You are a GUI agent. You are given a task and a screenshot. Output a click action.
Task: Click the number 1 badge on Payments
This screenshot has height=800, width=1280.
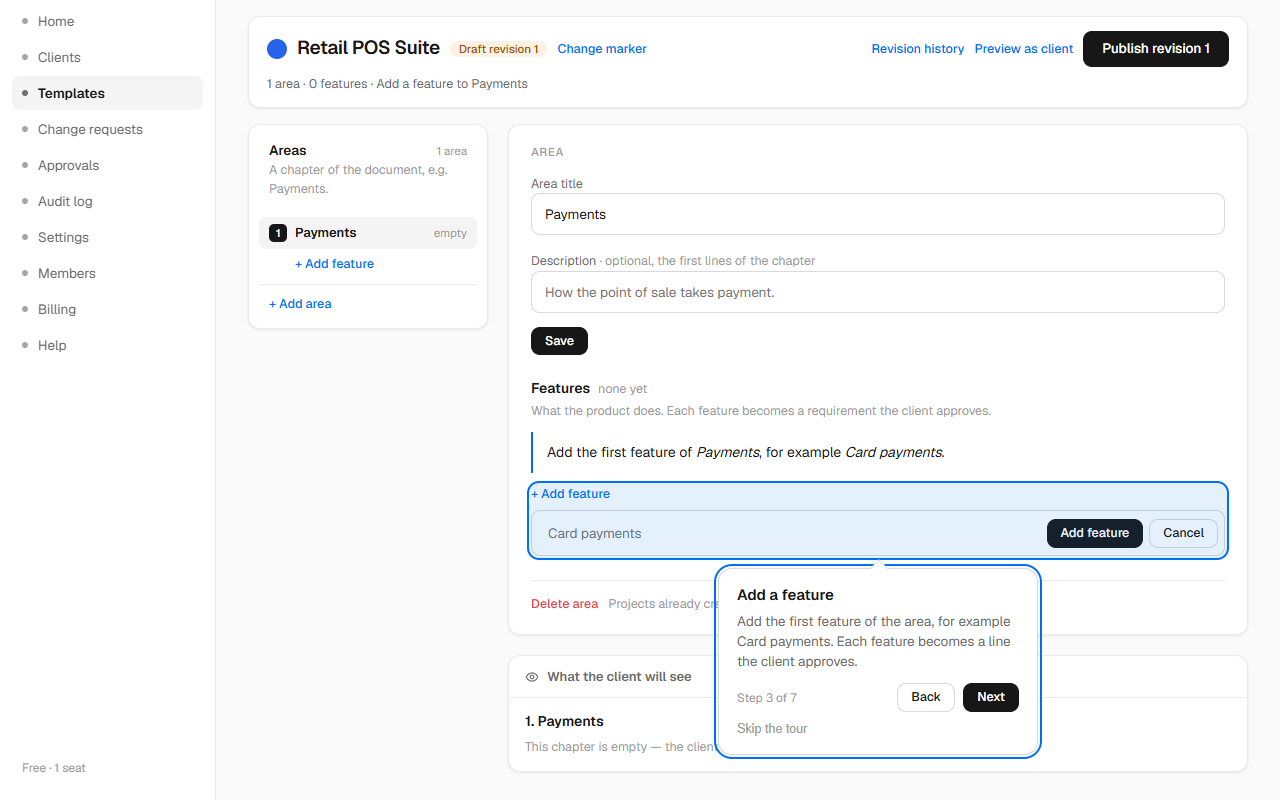coord(278,233)
